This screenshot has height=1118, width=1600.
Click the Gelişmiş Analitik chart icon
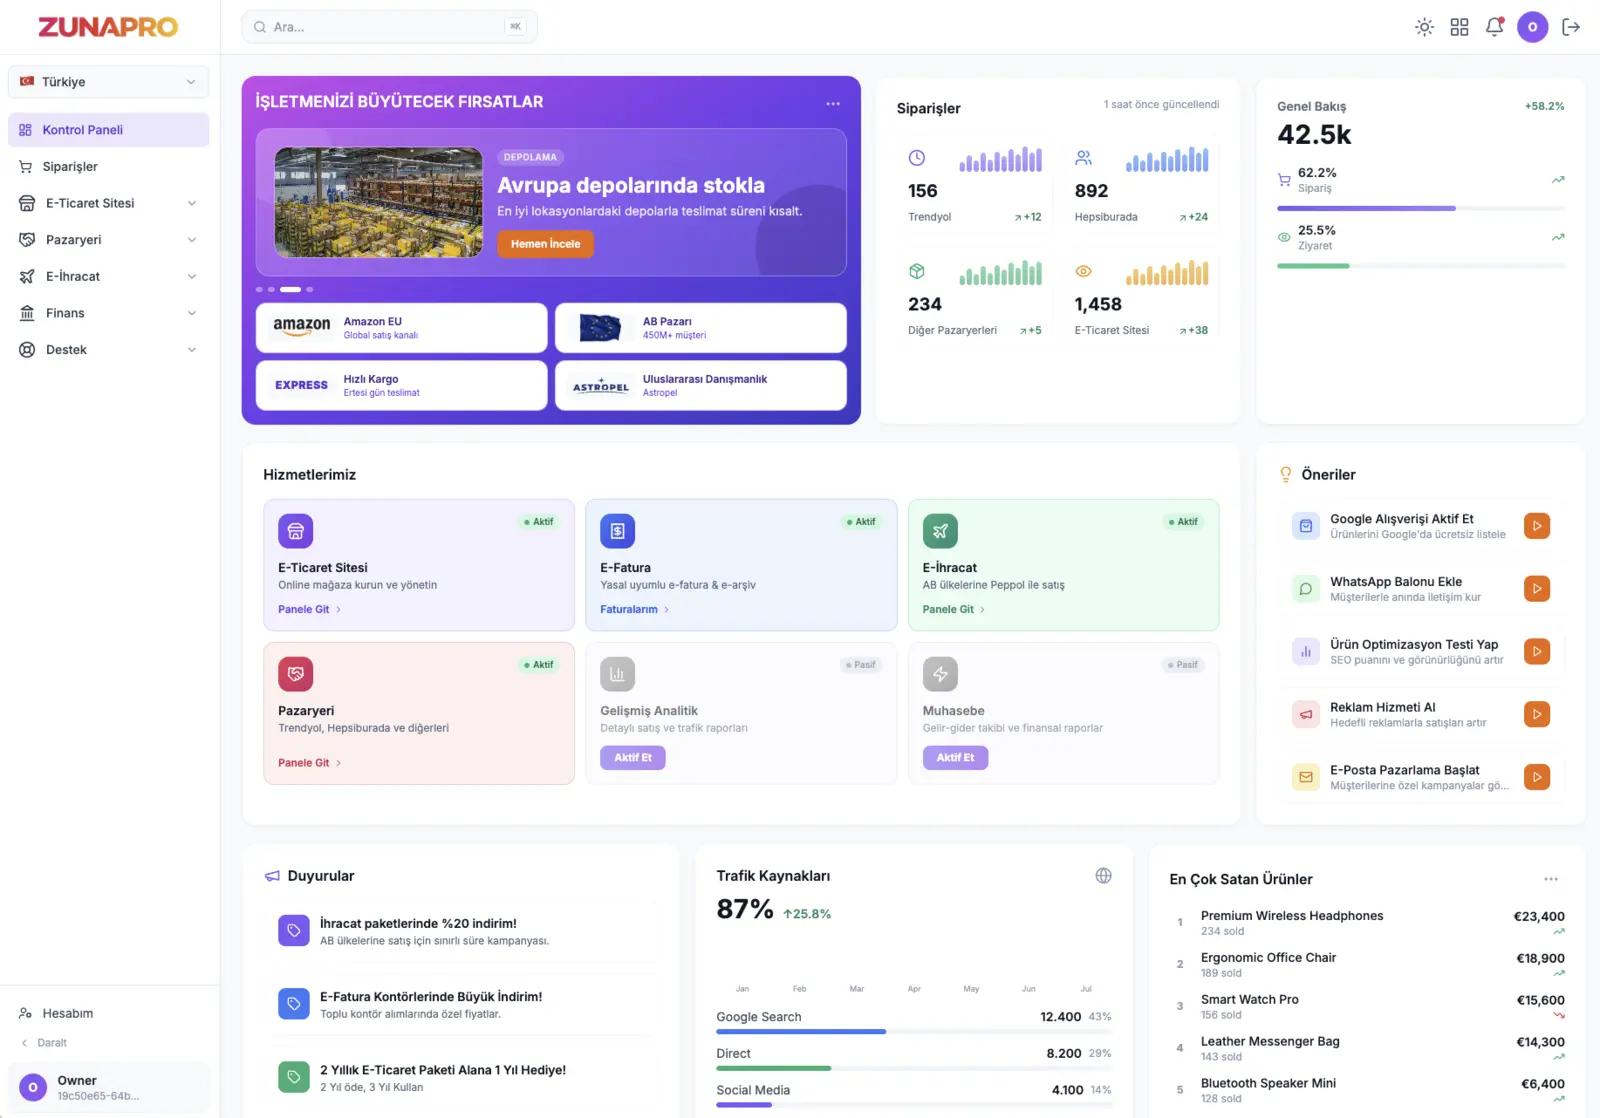coord(617,674)
